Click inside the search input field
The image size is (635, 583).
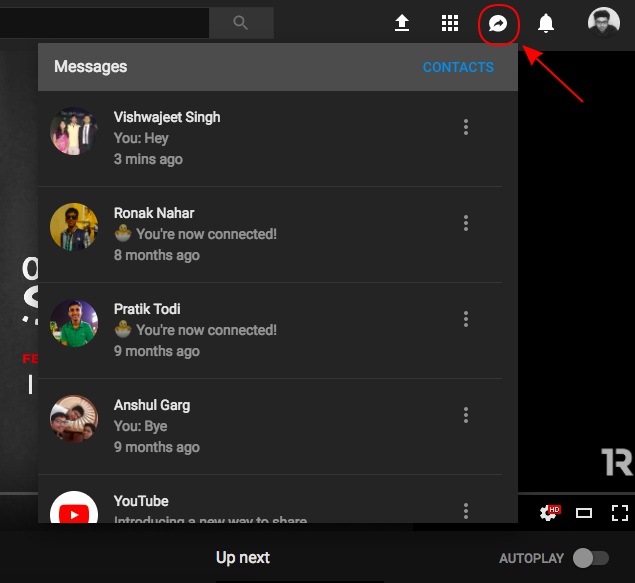[x=100, y=22]
